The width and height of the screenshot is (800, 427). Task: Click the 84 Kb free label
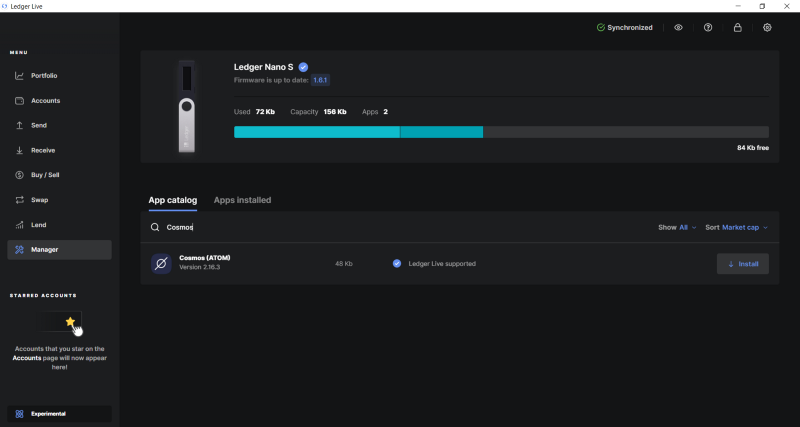[x=753, y=148]
